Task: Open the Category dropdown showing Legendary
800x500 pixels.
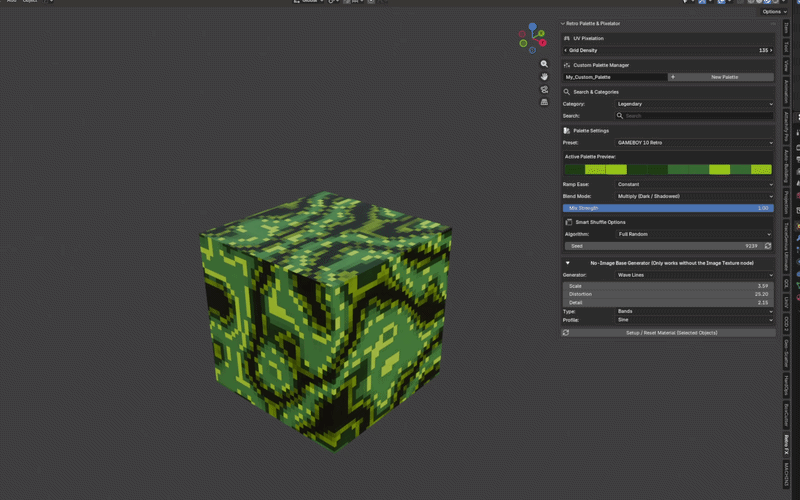Action: pyautogui.click(x=694, y=104)
